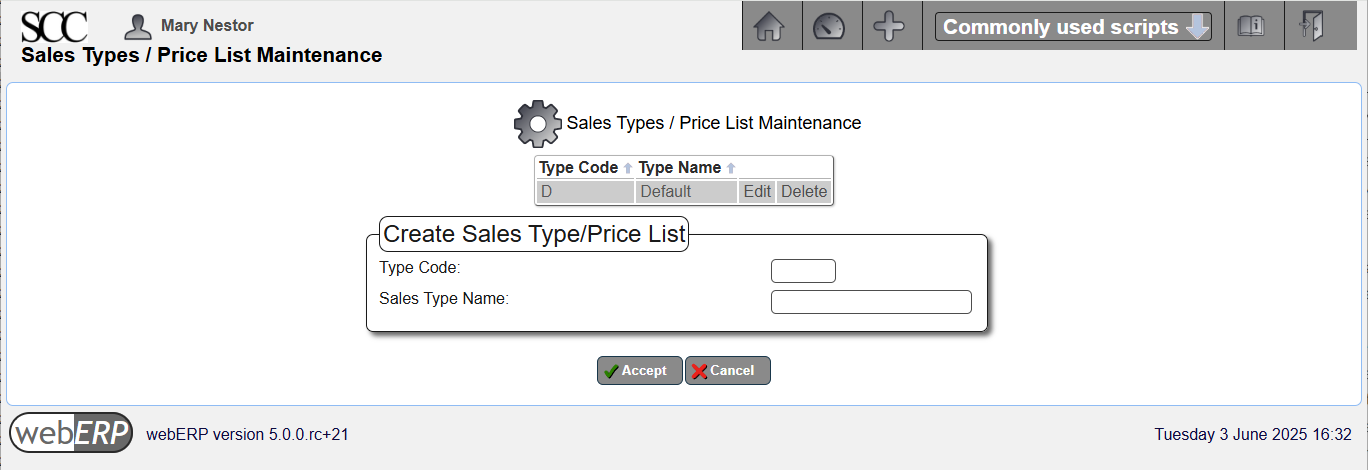Click the user profile avatar icon
The image size is (1368, 470).
point(137,26)
